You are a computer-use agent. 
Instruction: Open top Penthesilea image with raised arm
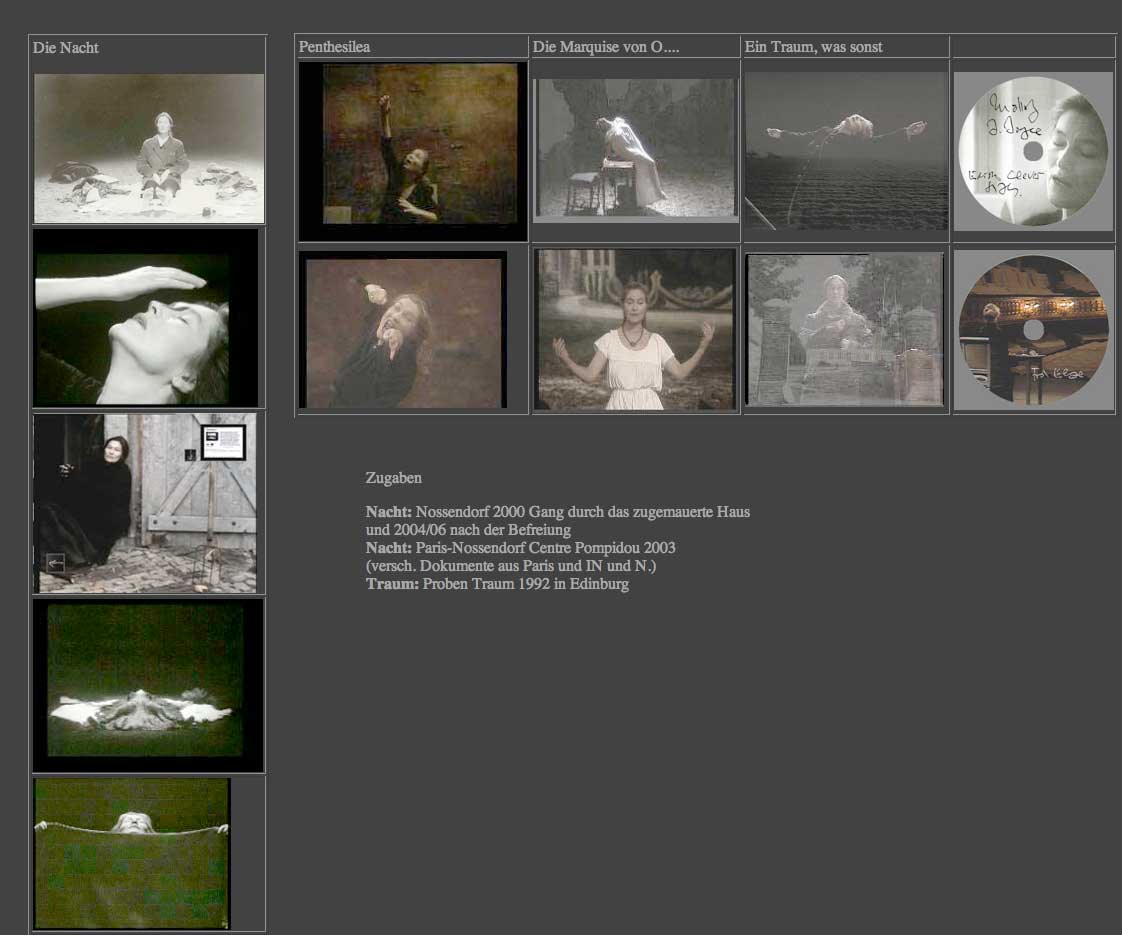pos(412,151)
